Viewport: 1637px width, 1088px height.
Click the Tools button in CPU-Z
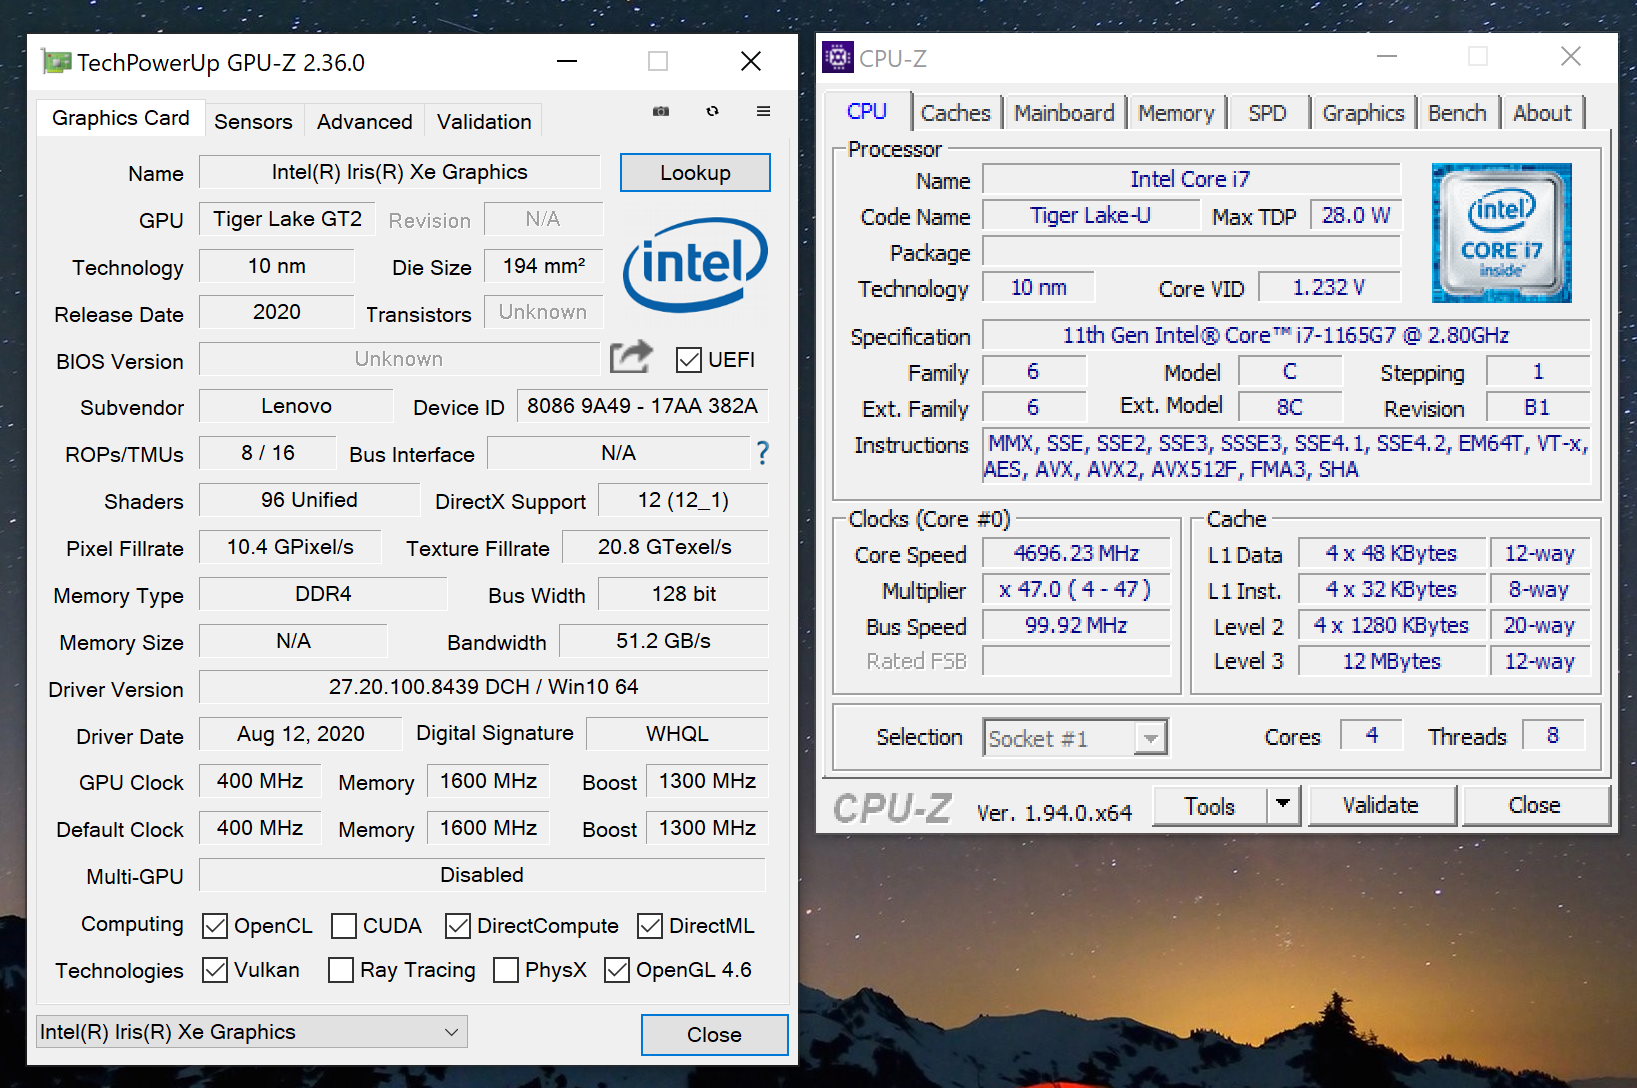[1210, 806]
